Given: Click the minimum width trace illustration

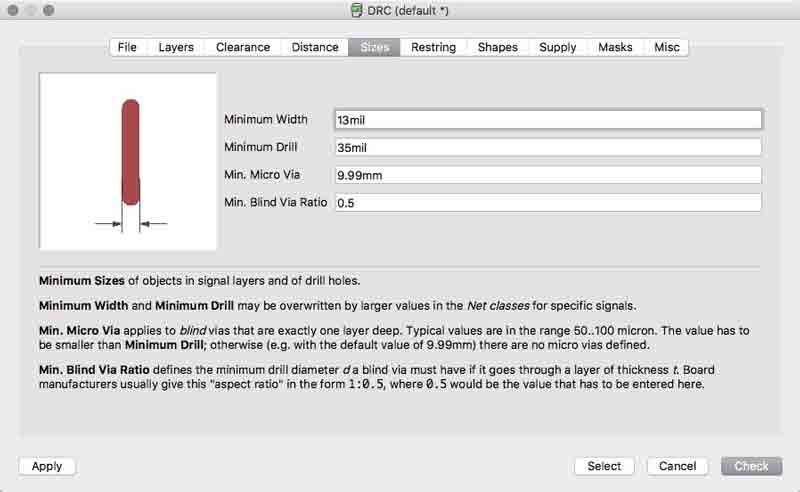Looking at the screenshot, I should [128, 161].
